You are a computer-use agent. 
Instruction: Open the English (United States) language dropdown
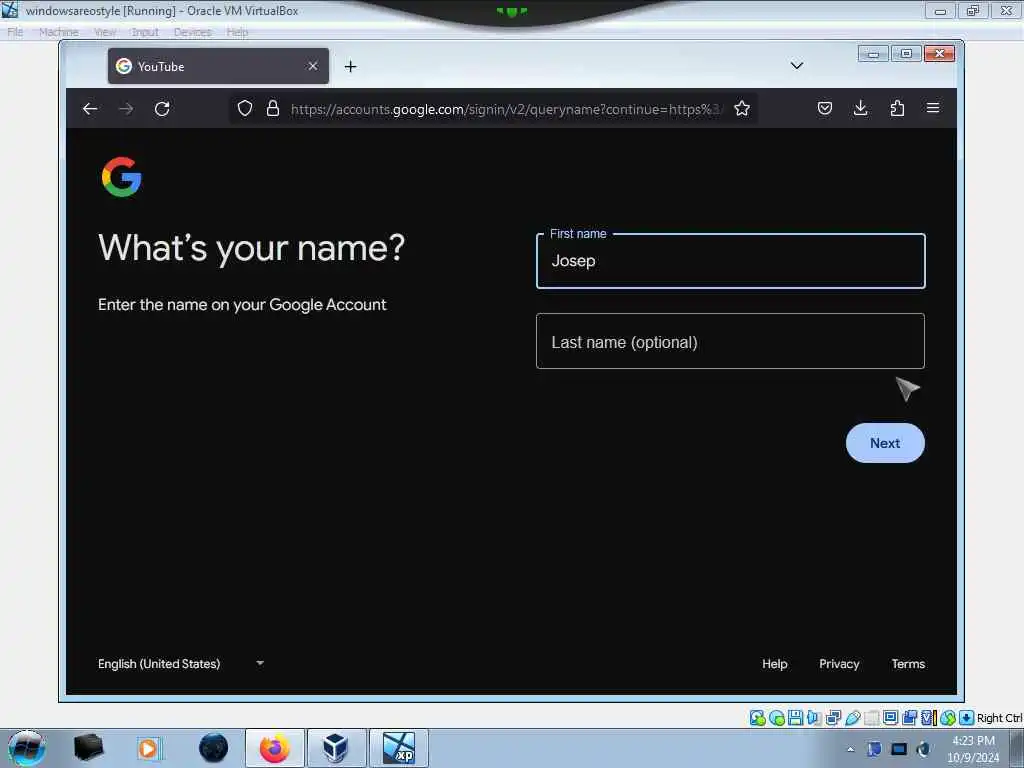pos(181,664)
